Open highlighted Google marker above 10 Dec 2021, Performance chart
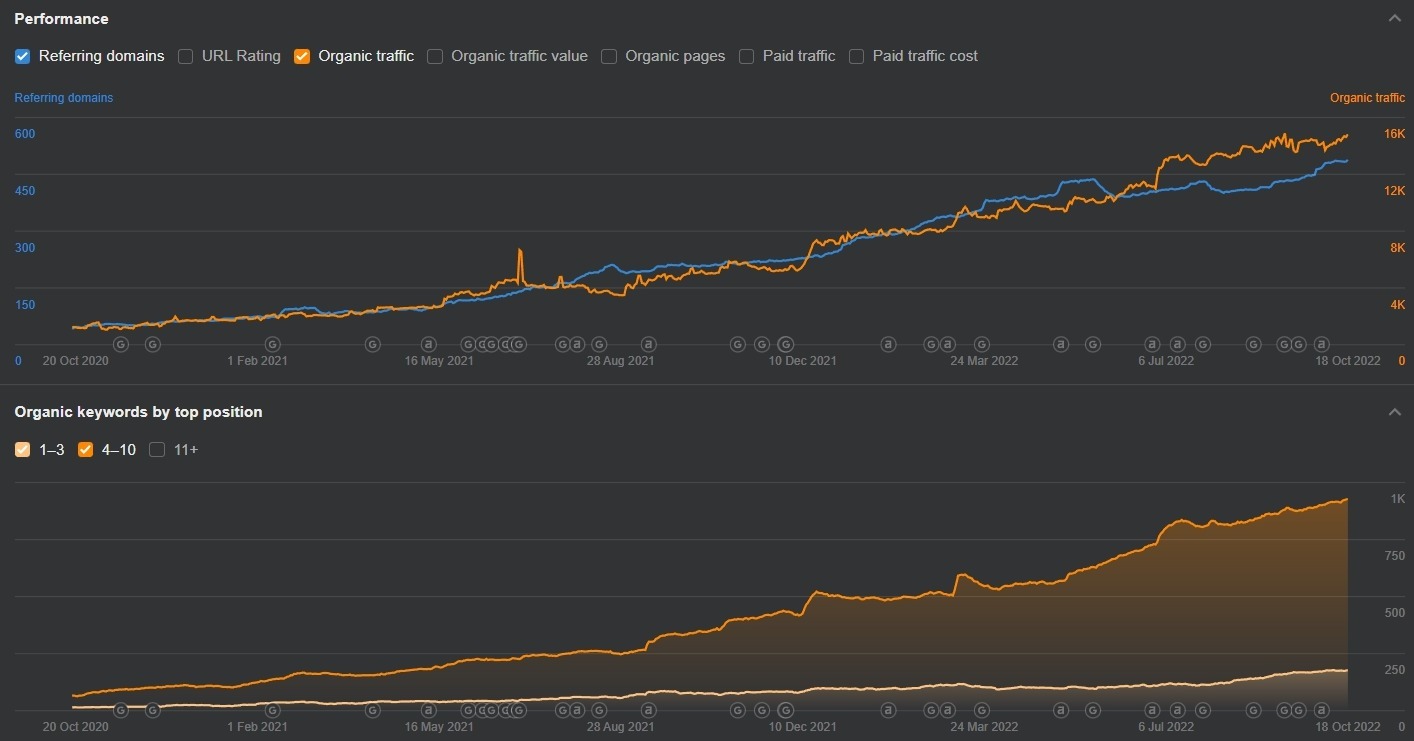The height and width of the screenshot is (741, 1414). (x=786, y=344)
